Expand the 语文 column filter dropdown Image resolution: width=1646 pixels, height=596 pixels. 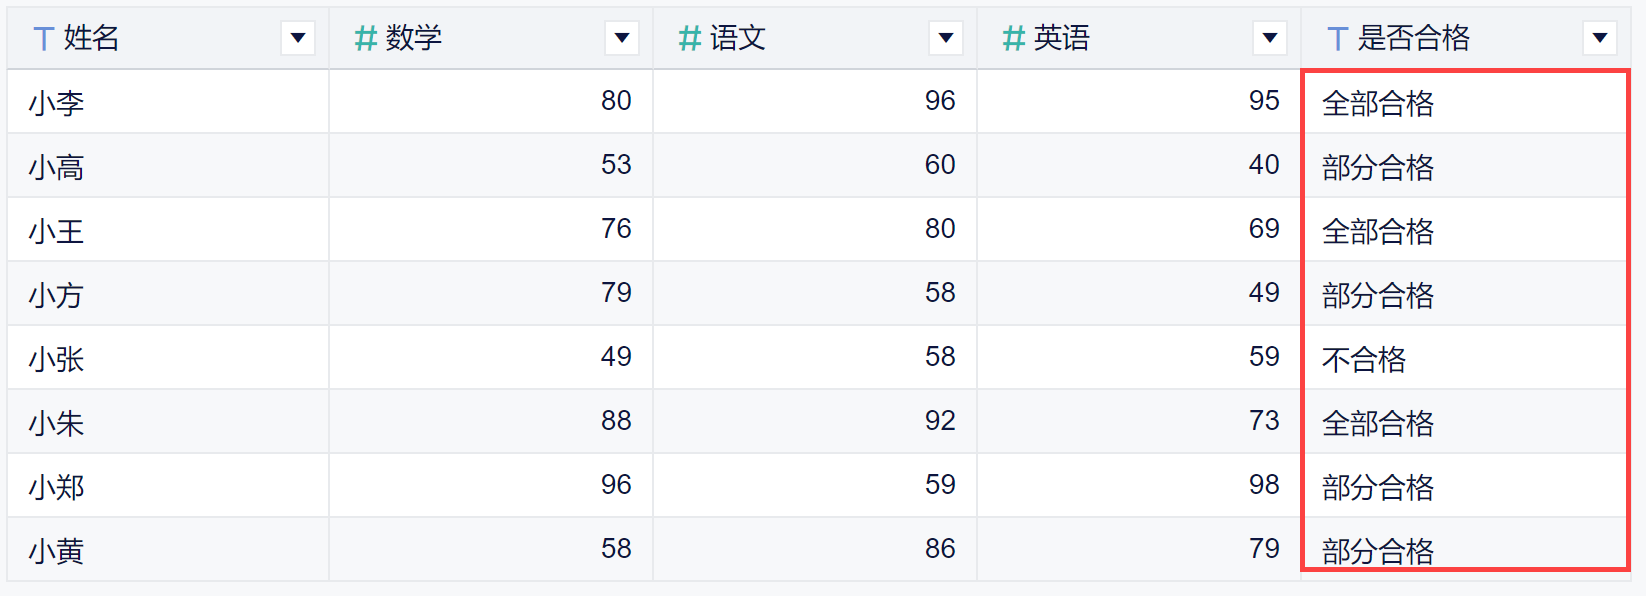point(946,39)
